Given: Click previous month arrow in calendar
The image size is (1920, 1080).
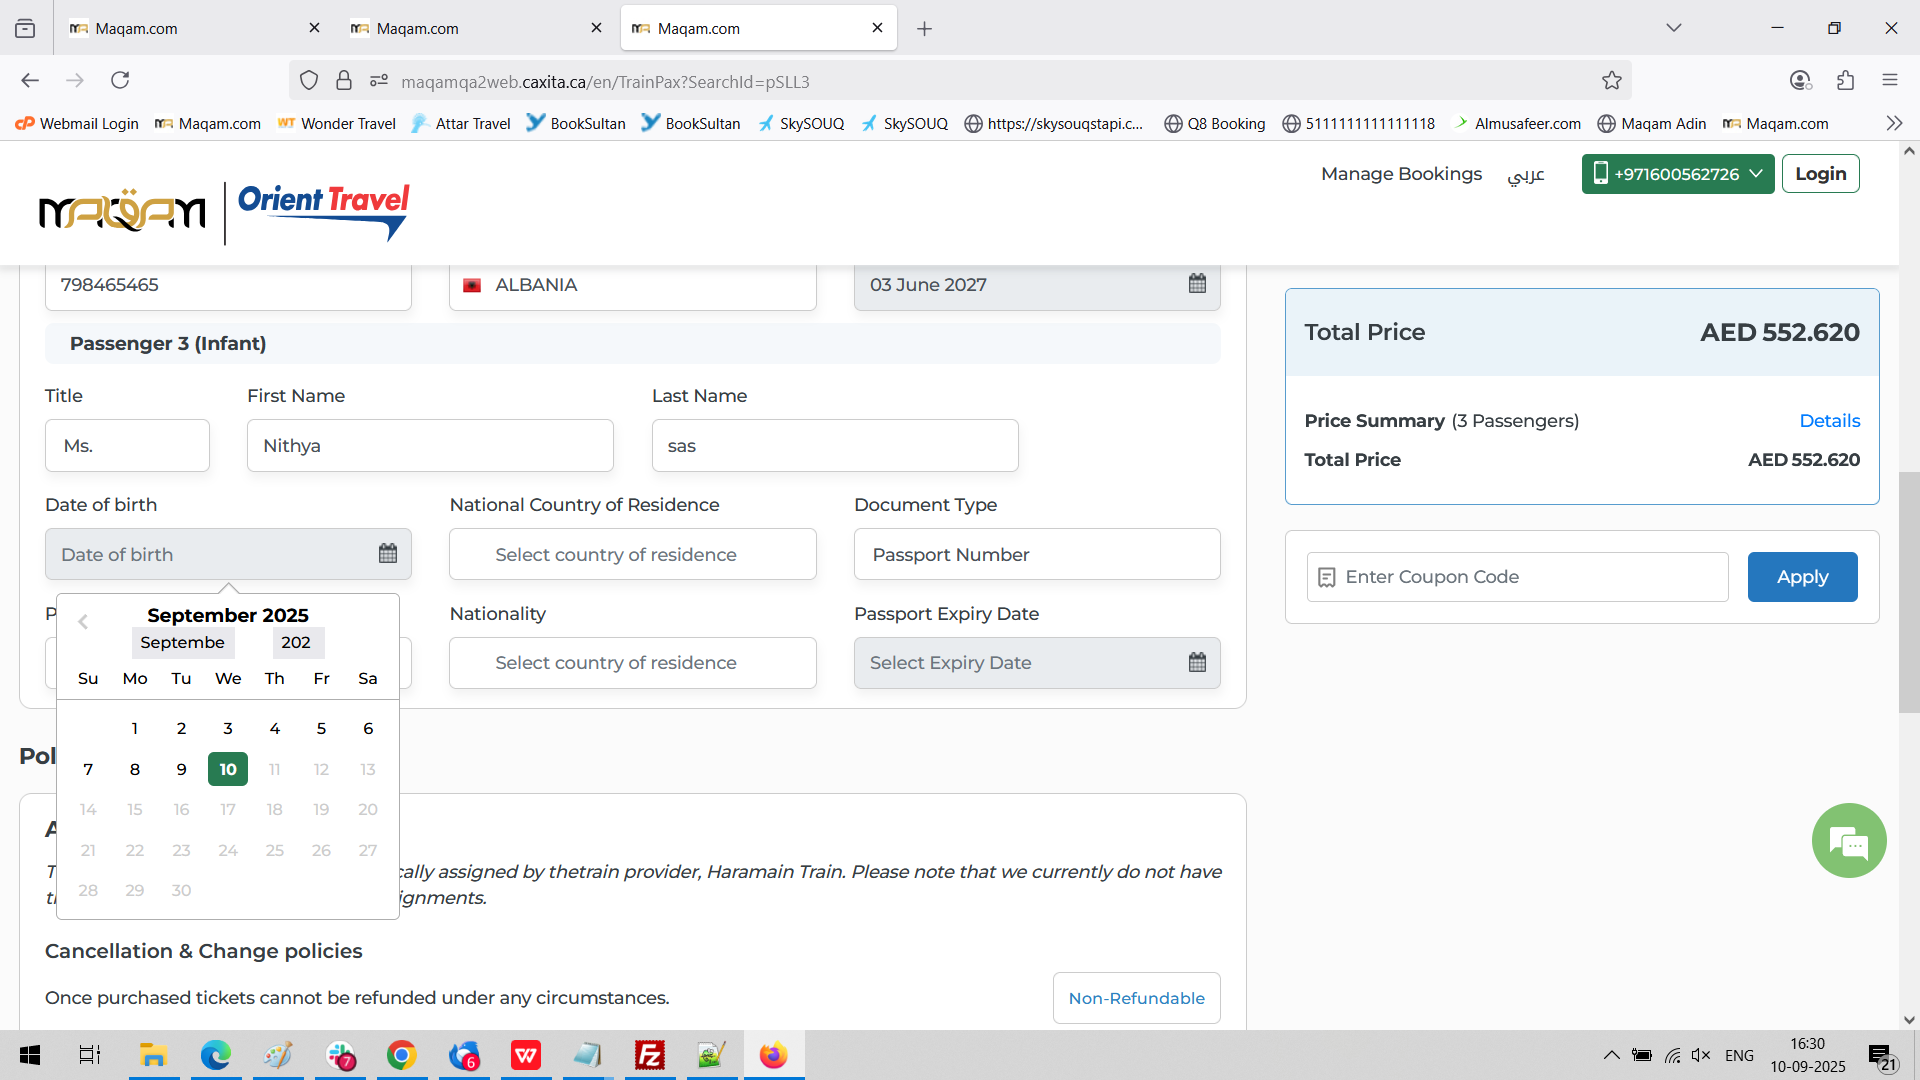Looking at the screenshot, I should 83,622.
